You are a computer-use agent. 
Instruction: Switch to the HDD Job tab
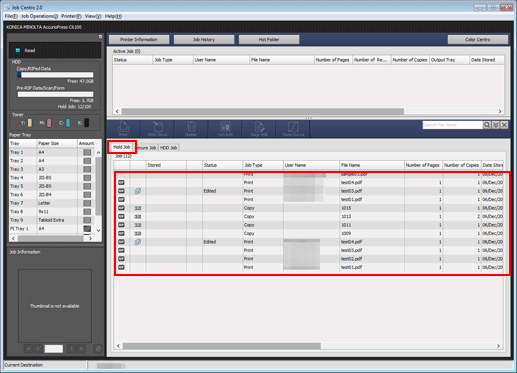point(169,148)
